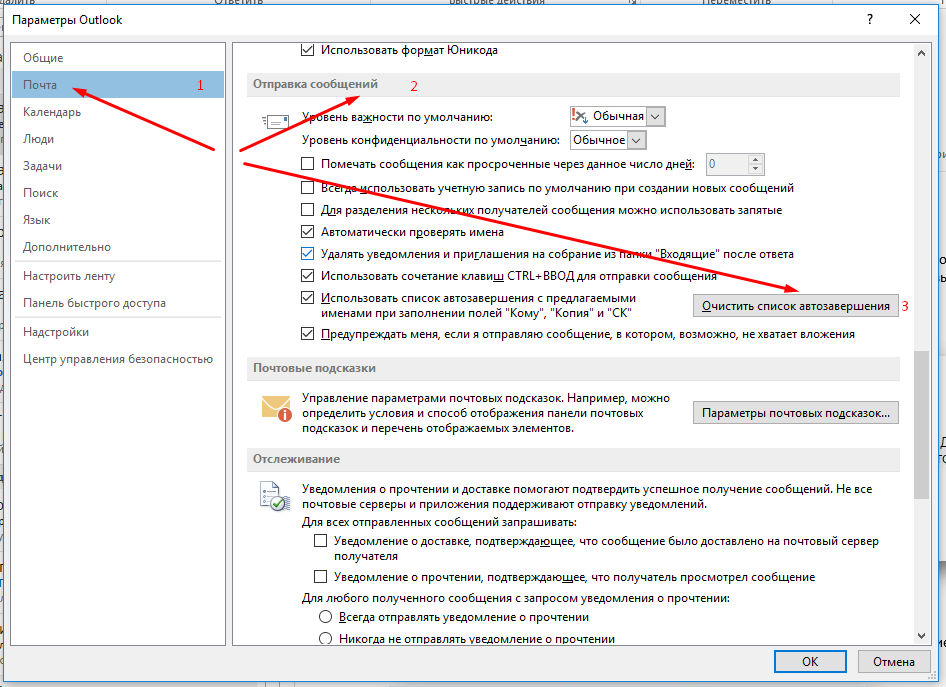Toggle Автоматически проверять имена checkbox
This screenshot has width=946, height=687.
point(308,232)
